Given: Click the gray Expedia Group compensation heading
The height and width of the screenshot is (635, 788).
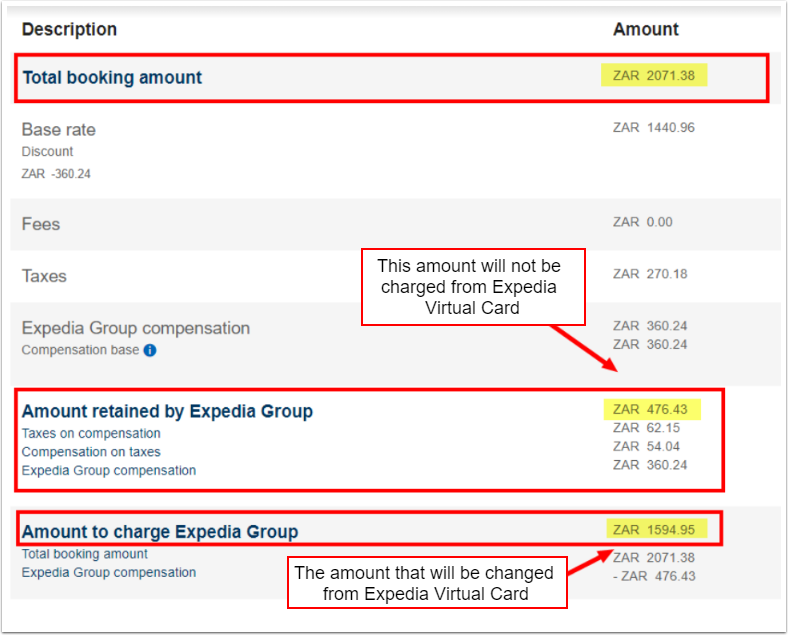Looking at the screenshot, I should [136, 328].
